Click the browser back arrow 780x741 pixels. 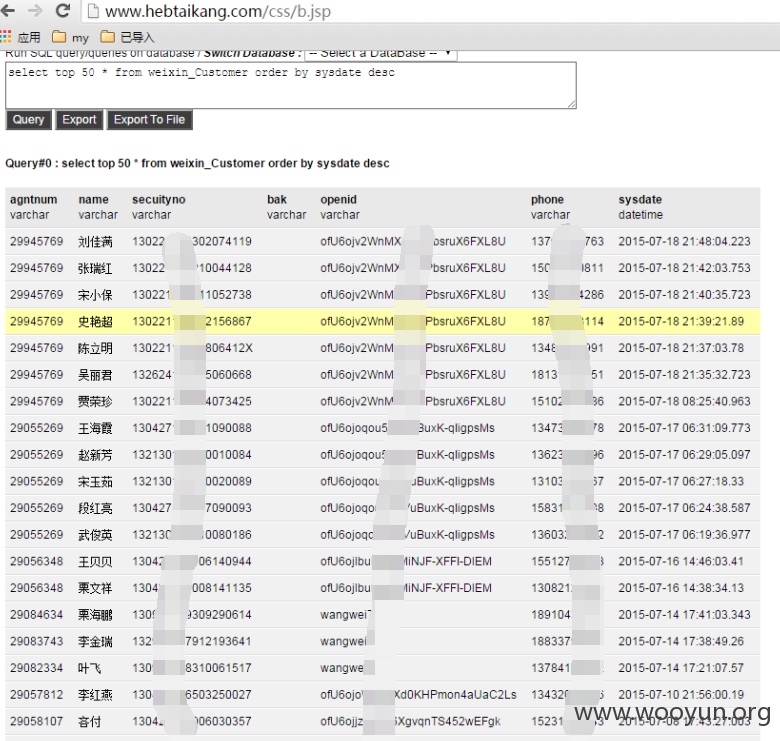(8, 10)
